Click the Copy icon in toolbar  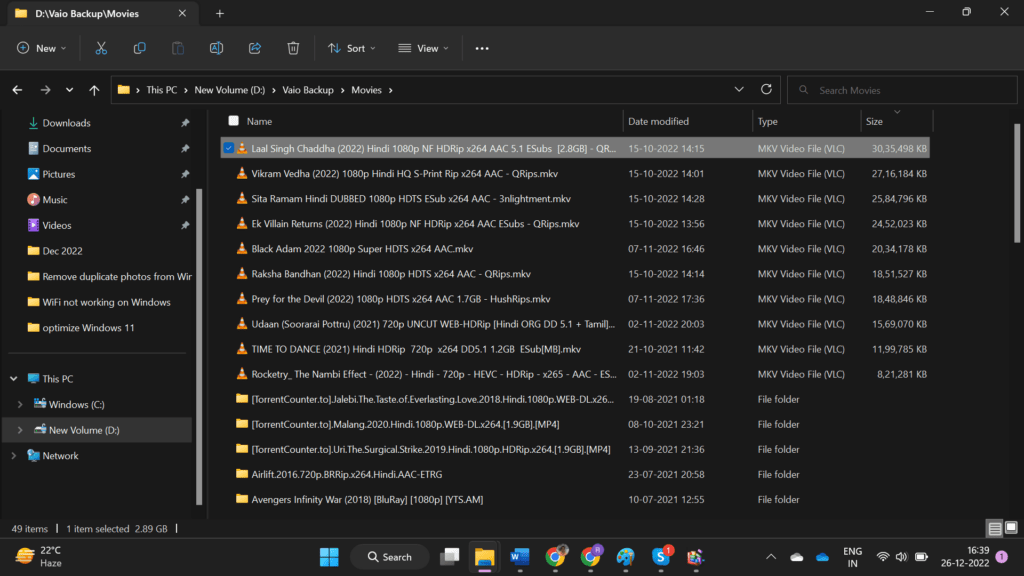pyautogui.click(x=139, y=48)
